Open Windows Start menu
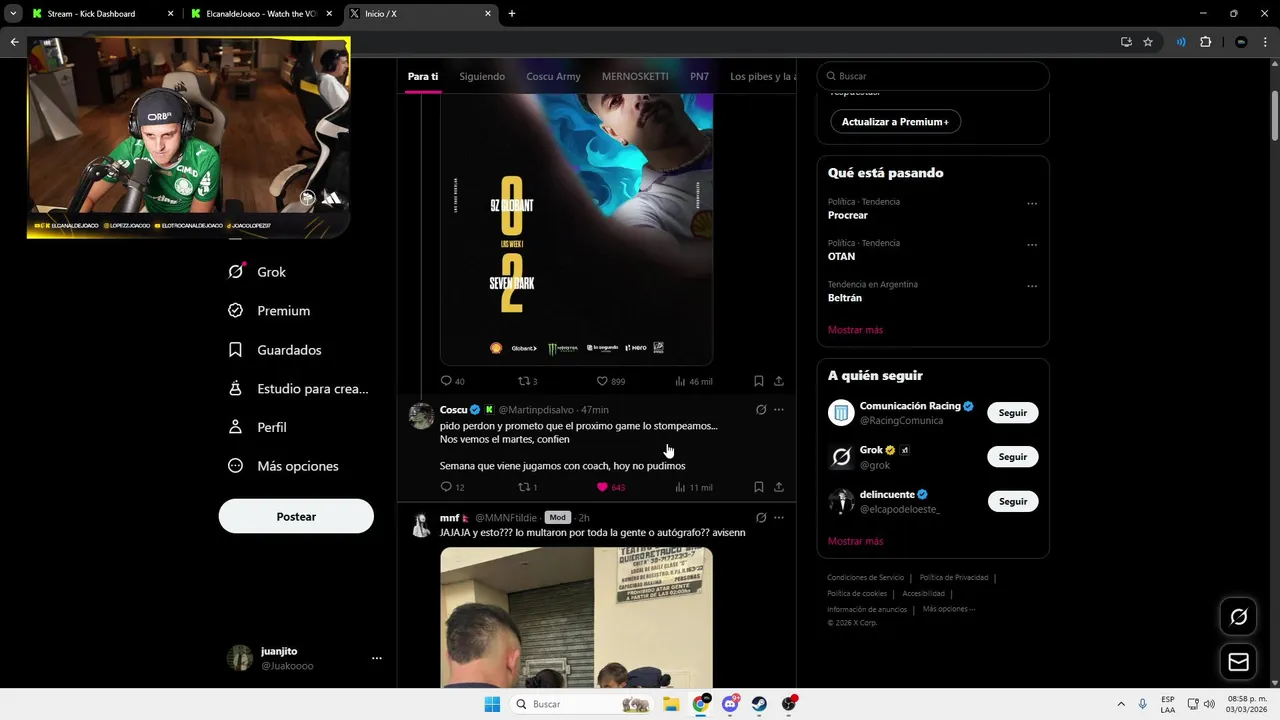1280x720 pixels. 492,704
